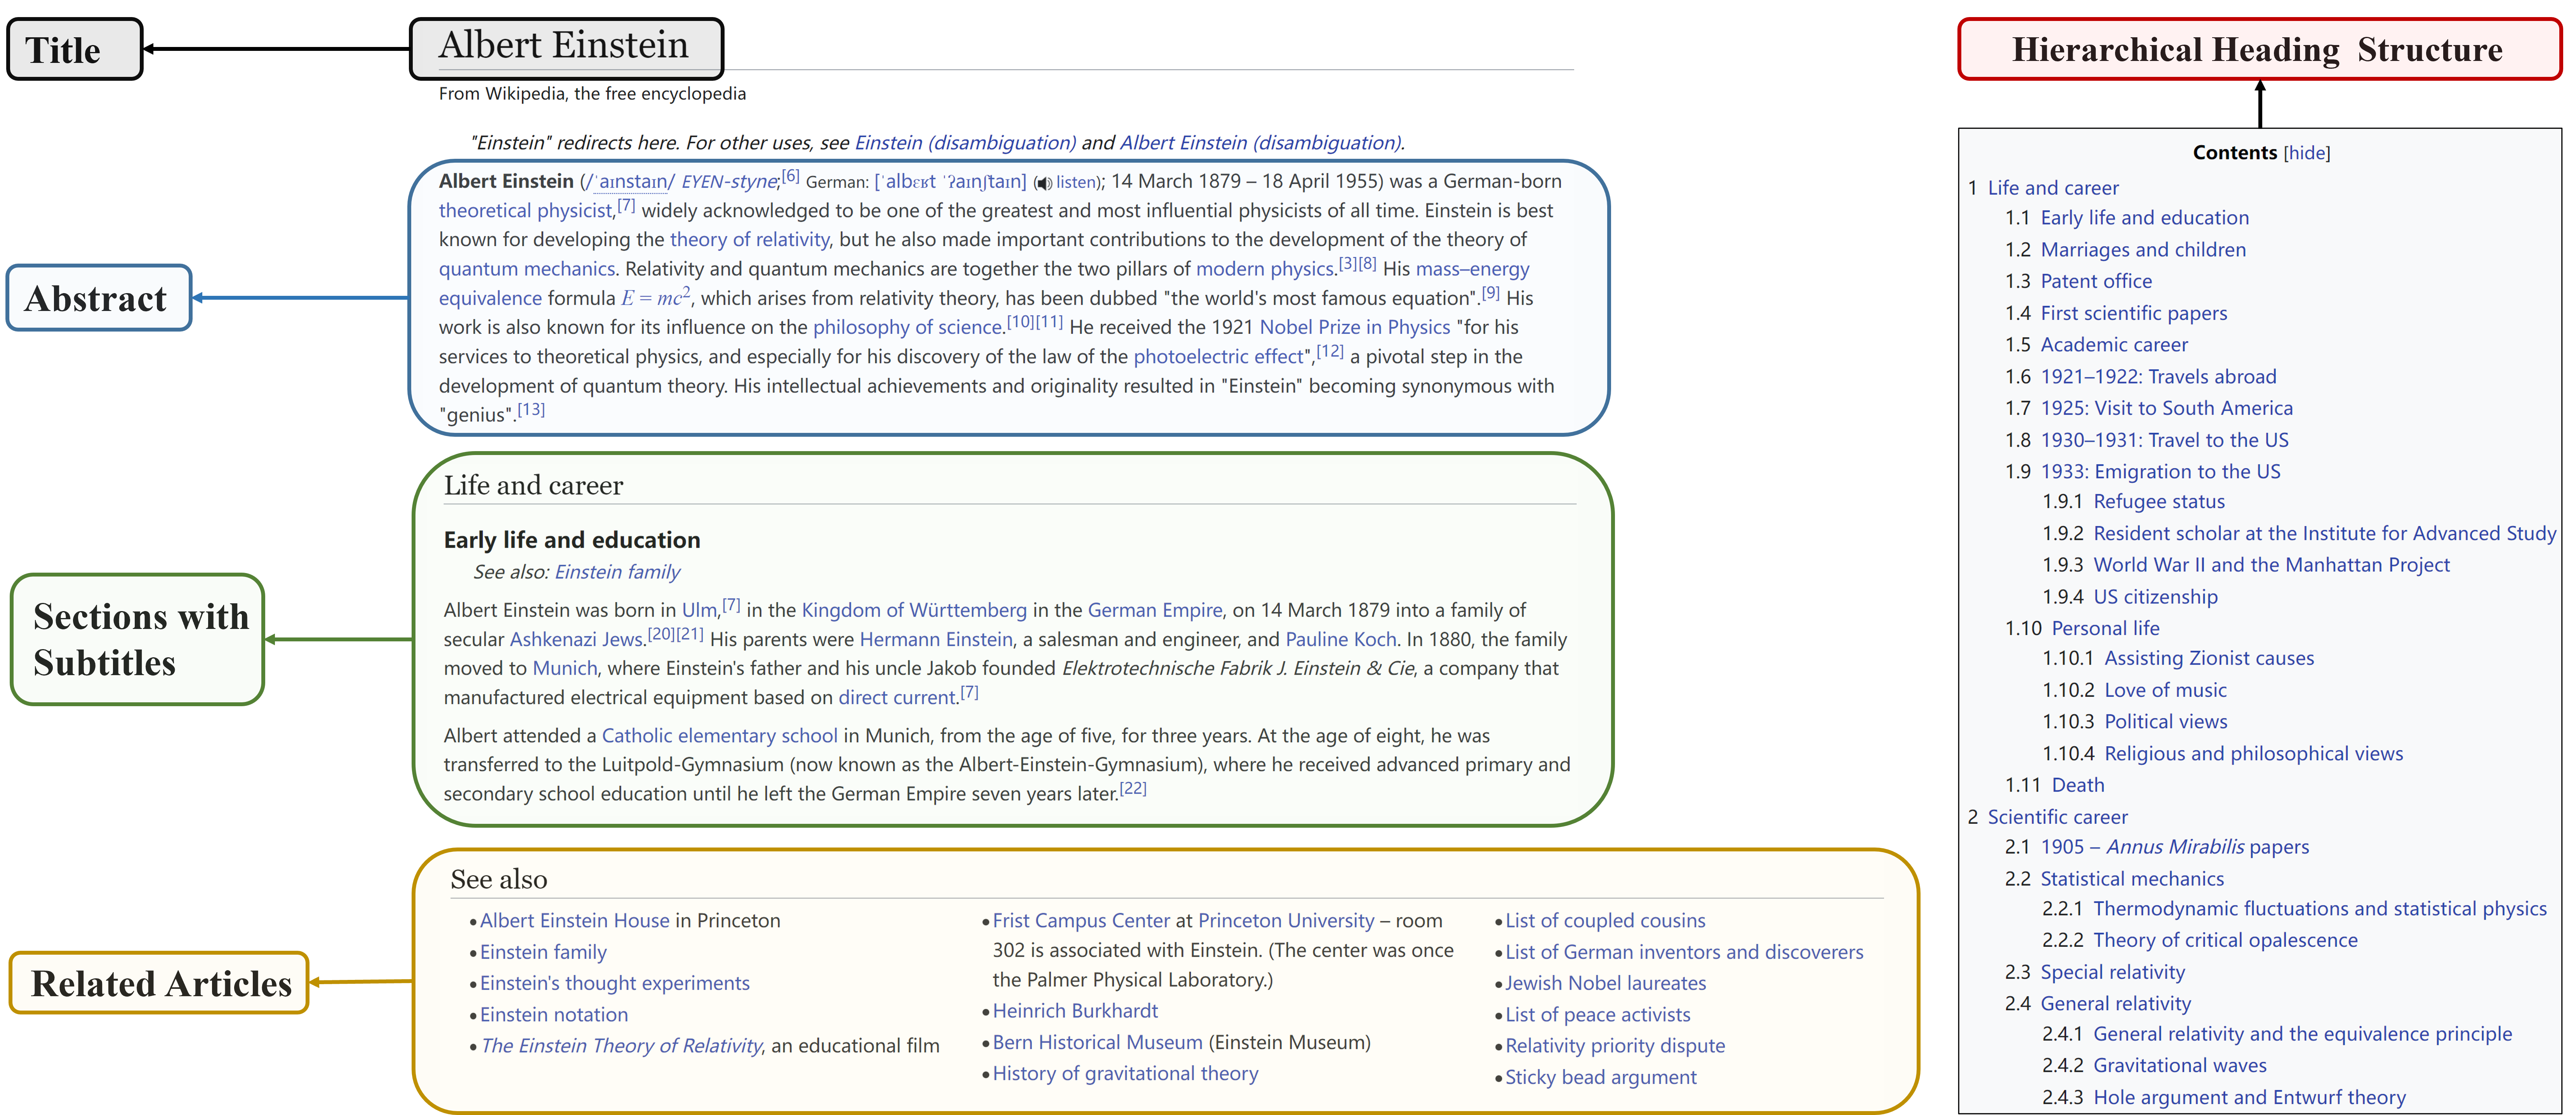This screenshot has width=2576, height=1115.
Task: Open "1.9 1933: Emigration to the US"
Action: coord(2143,472)
